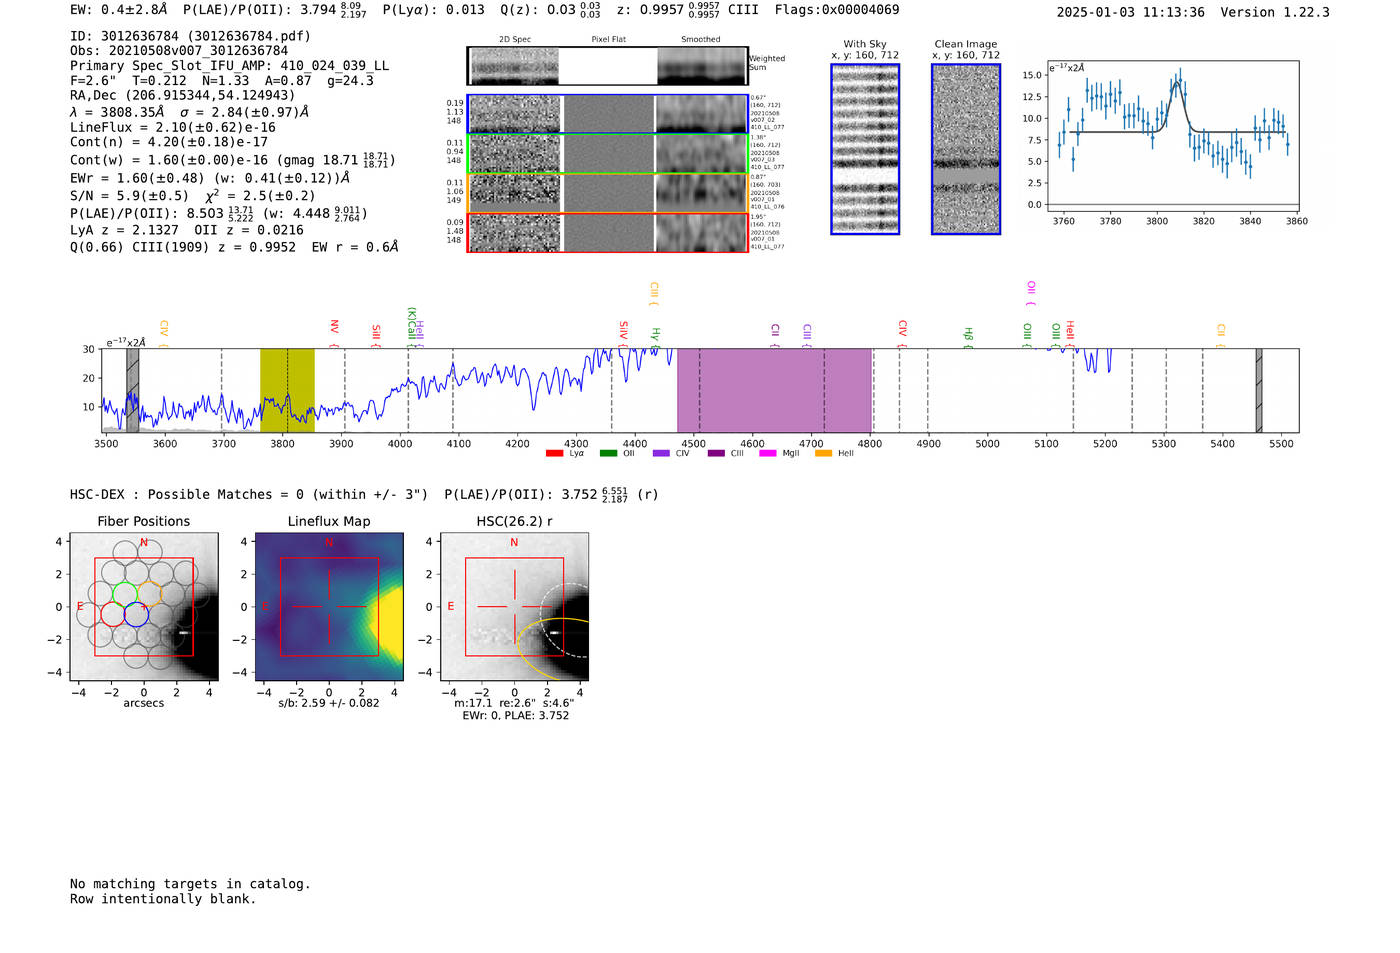The height and width of the screenshot is (953, 1400).
Task: Click the ID 3012636784 text line
Action: (191, 36)
